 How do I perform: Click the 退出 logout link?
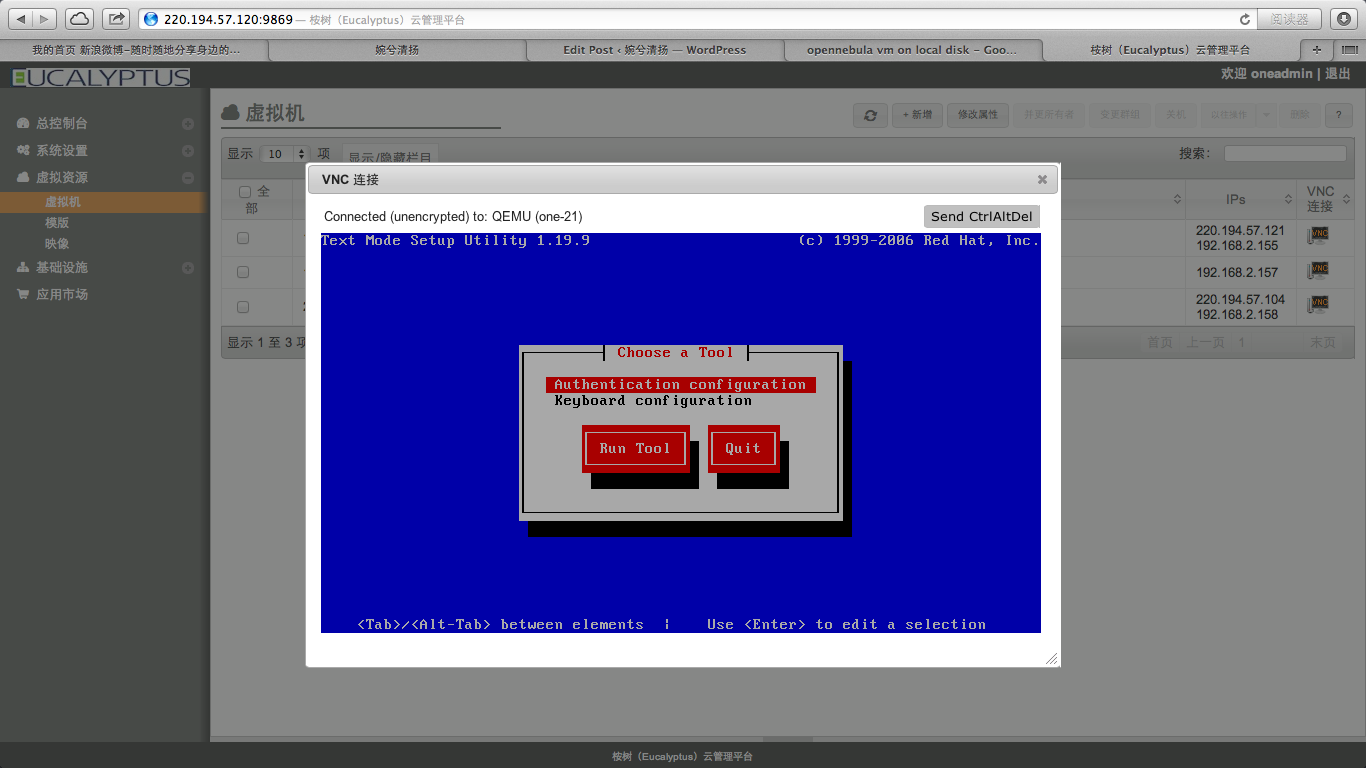coord(1338,74)
